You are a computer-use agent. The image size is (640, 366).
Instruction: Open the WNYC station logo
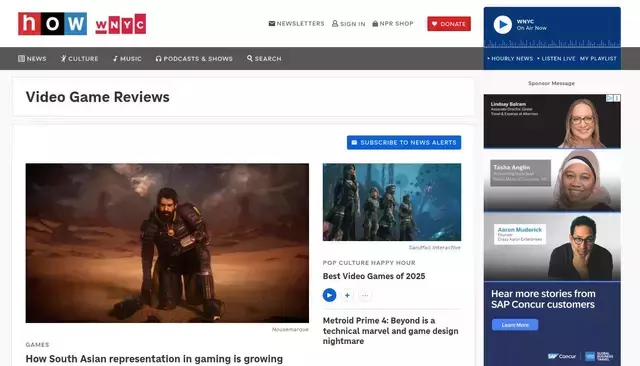click(121, 24)
